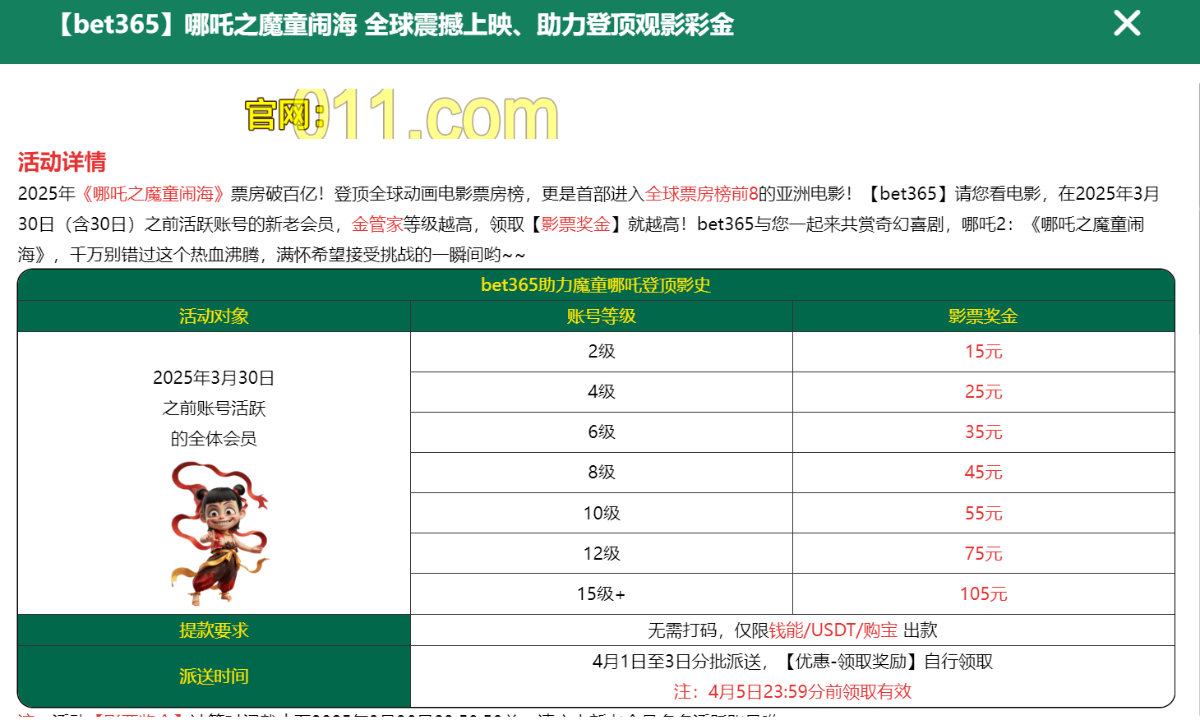The width and height of the screenshot is (1200, 720).
Task: Click the 8级 account level cell
Action: 601,472
